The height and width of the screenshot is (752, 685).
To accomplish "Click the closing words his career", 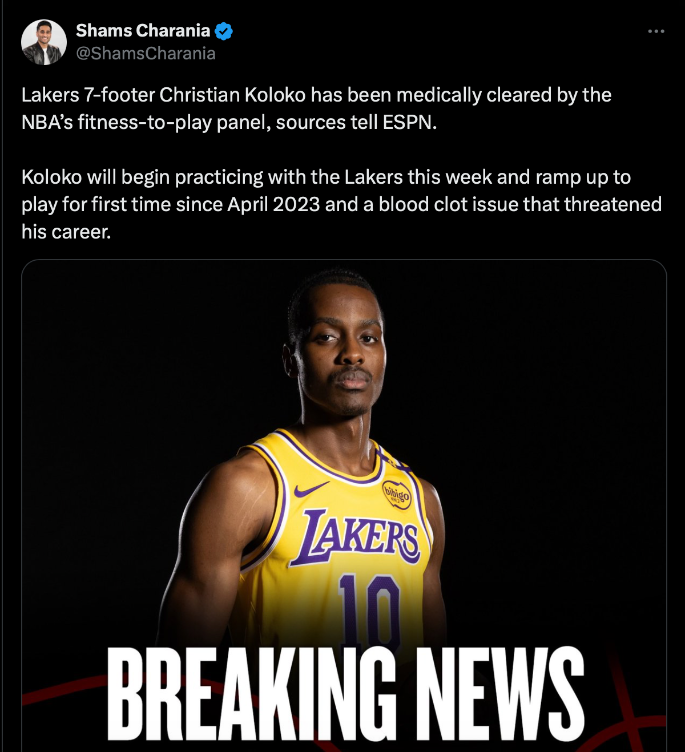I will (66, 232).
